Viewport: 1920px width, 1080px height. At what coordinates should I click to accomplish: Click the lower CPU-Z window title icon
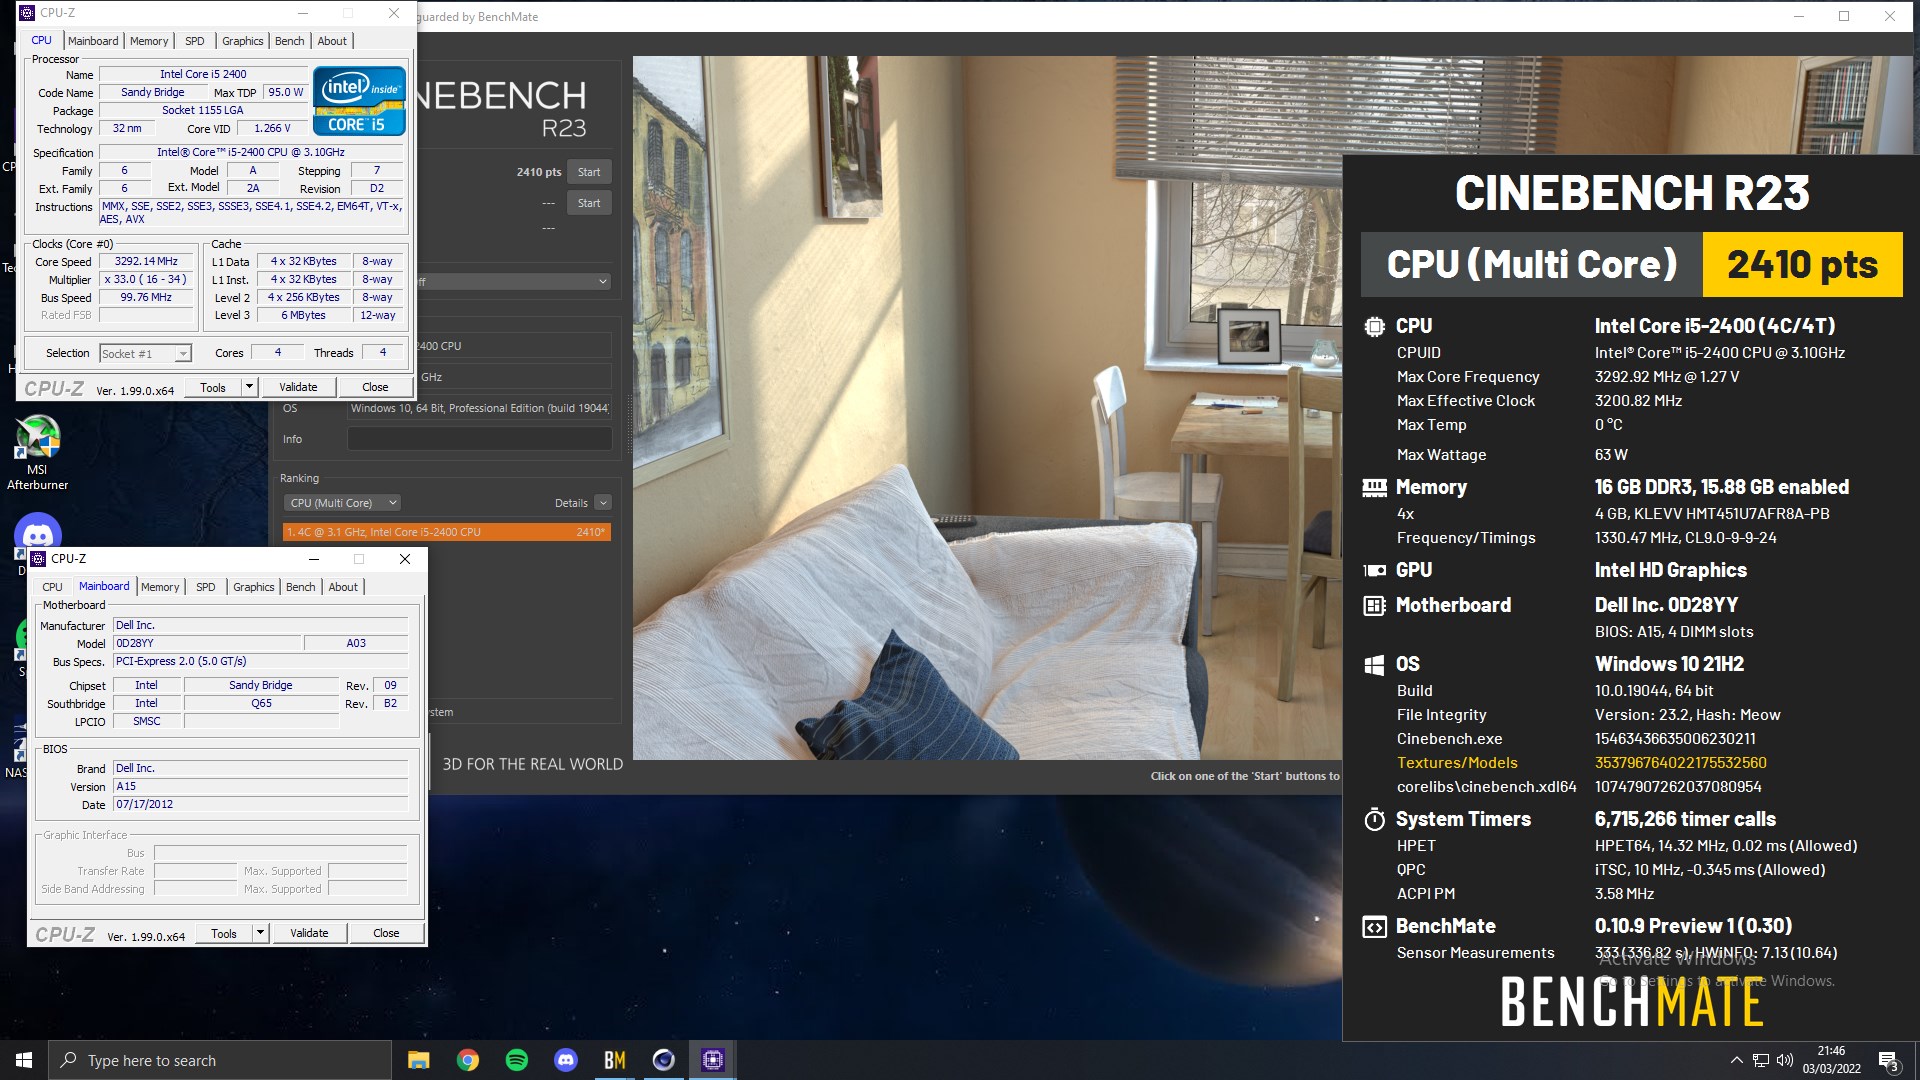click(x=38, y=559)
